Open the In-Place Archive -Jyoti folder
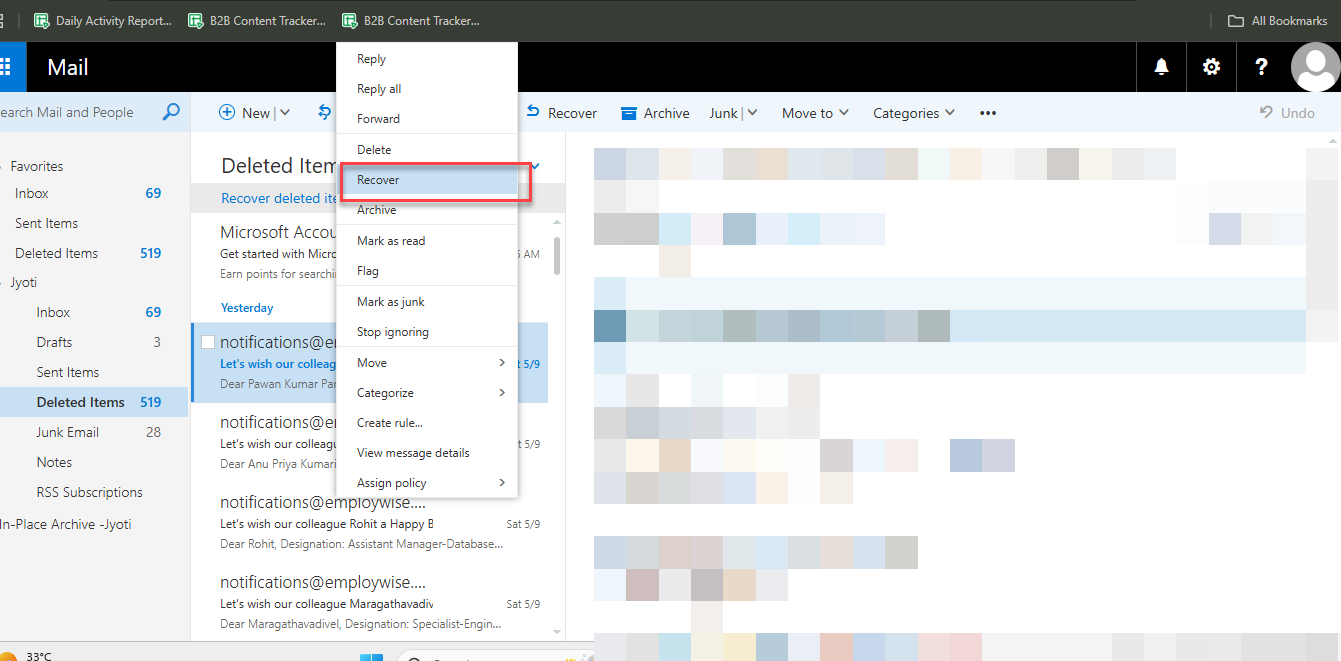The height and width of the screenshot is (661, 1341). (66, 524)
